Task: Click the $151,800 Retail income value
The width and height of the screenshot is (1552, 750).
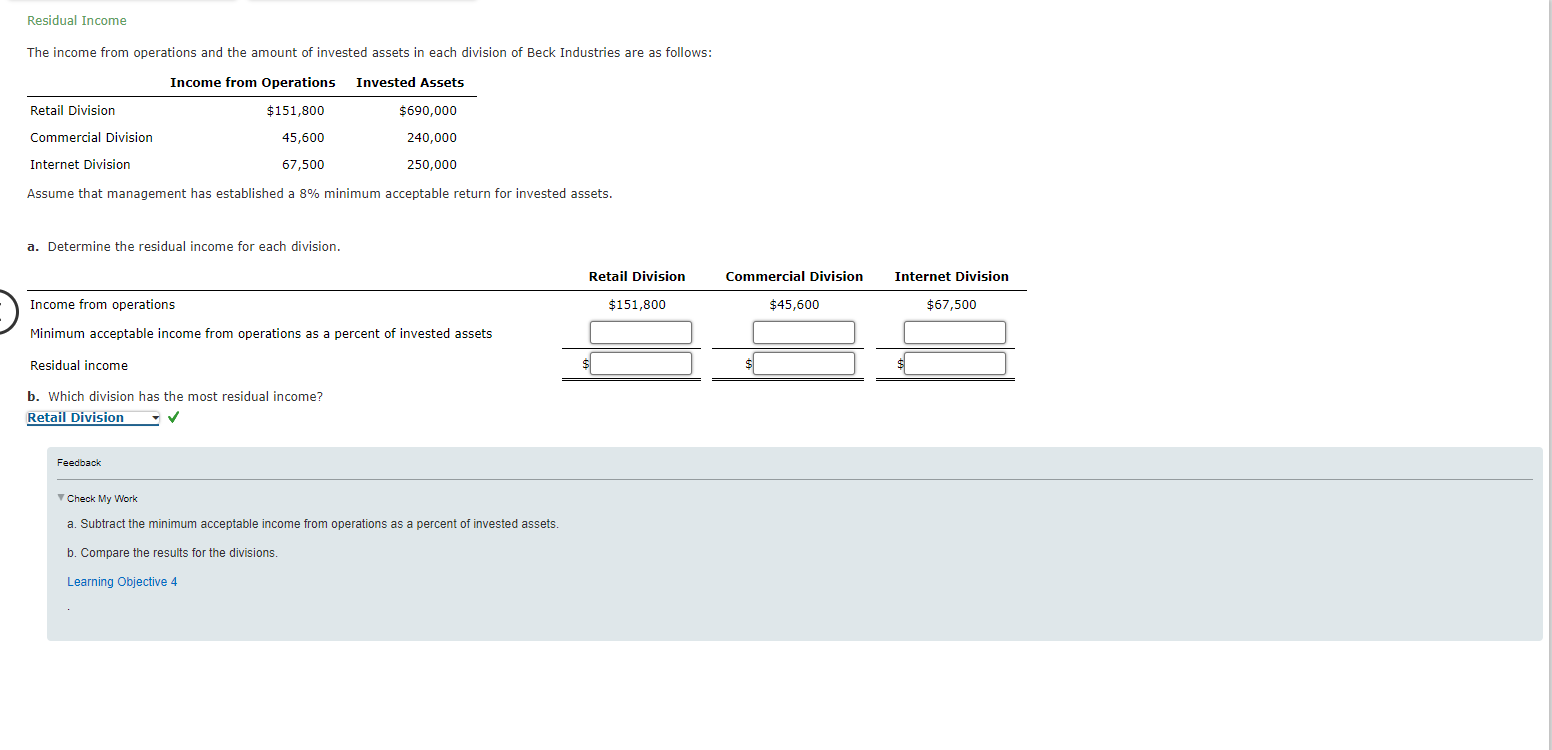Action: click(637, 304)
